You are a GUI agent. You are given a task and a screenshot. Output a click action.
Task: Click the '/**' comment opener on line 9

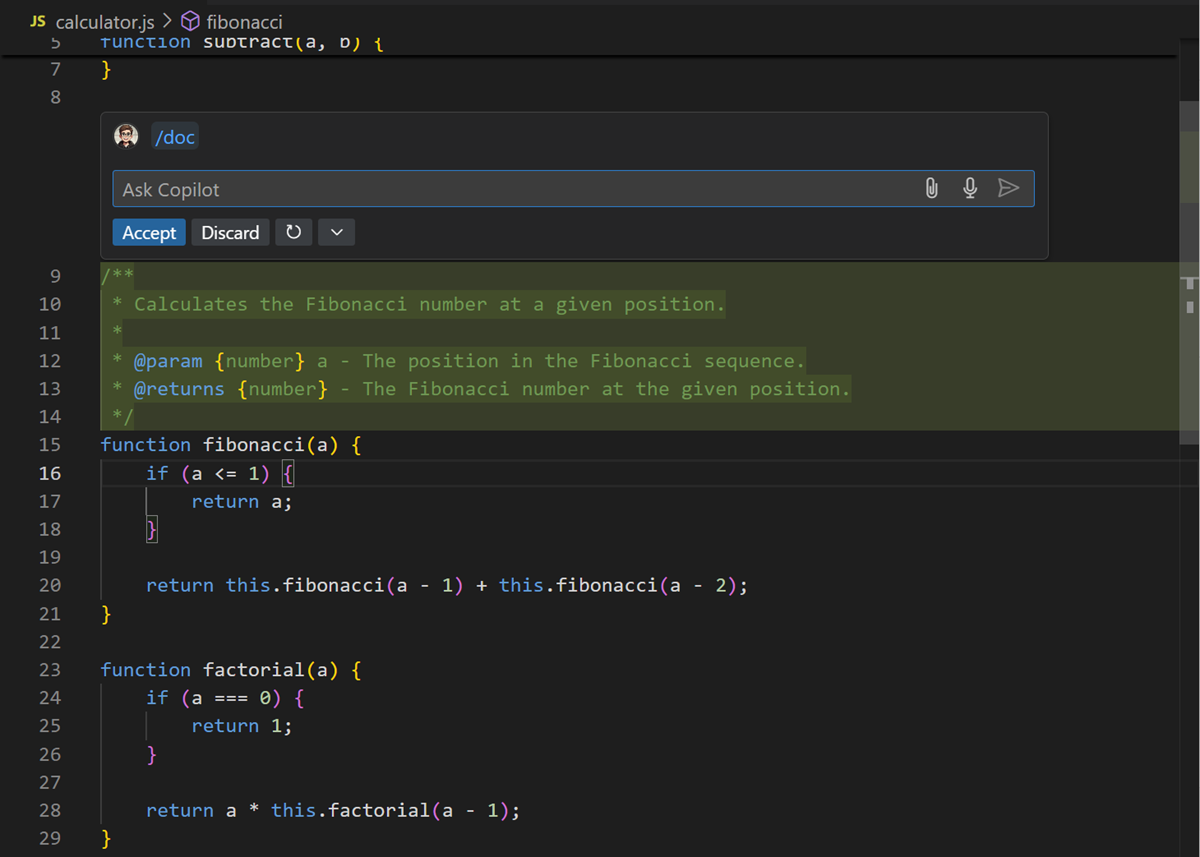point(118,276)
